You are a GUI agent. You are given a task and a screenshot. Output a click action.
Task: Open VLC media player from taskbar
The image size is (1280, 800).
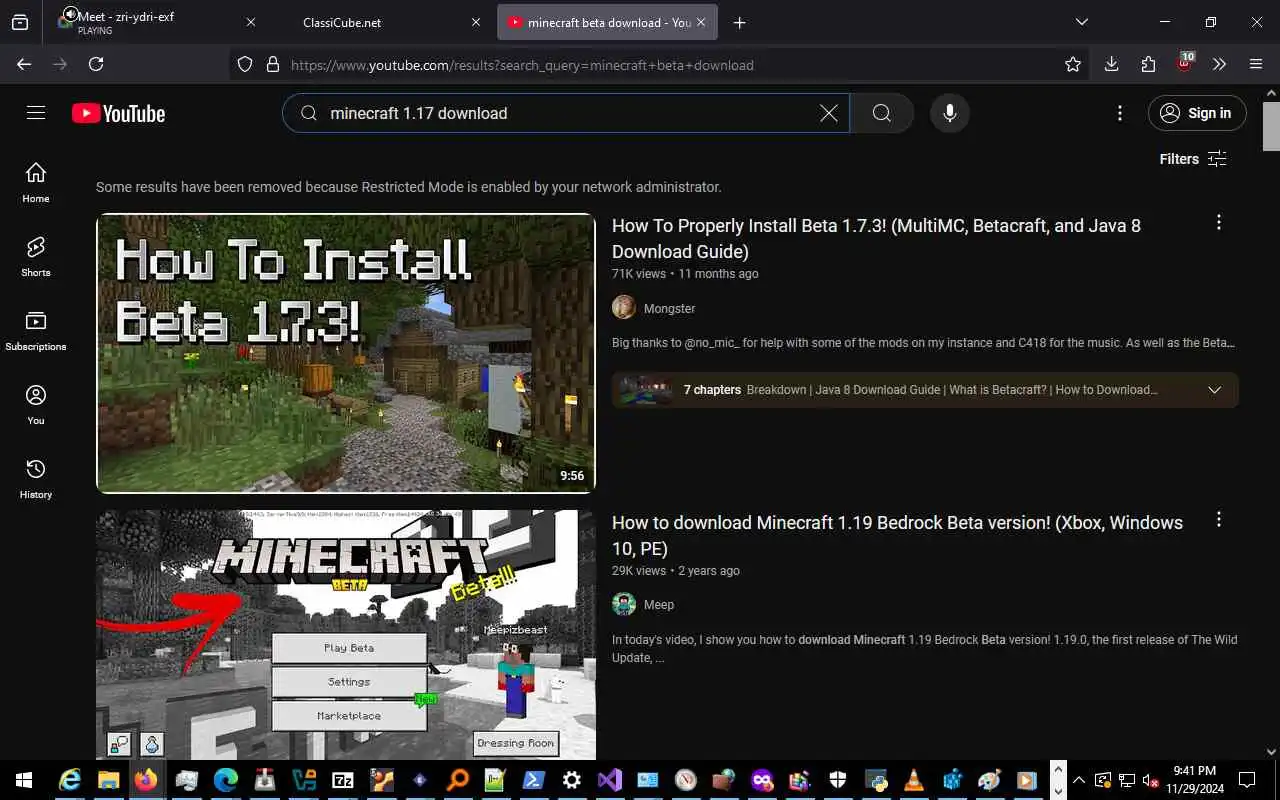913,780
